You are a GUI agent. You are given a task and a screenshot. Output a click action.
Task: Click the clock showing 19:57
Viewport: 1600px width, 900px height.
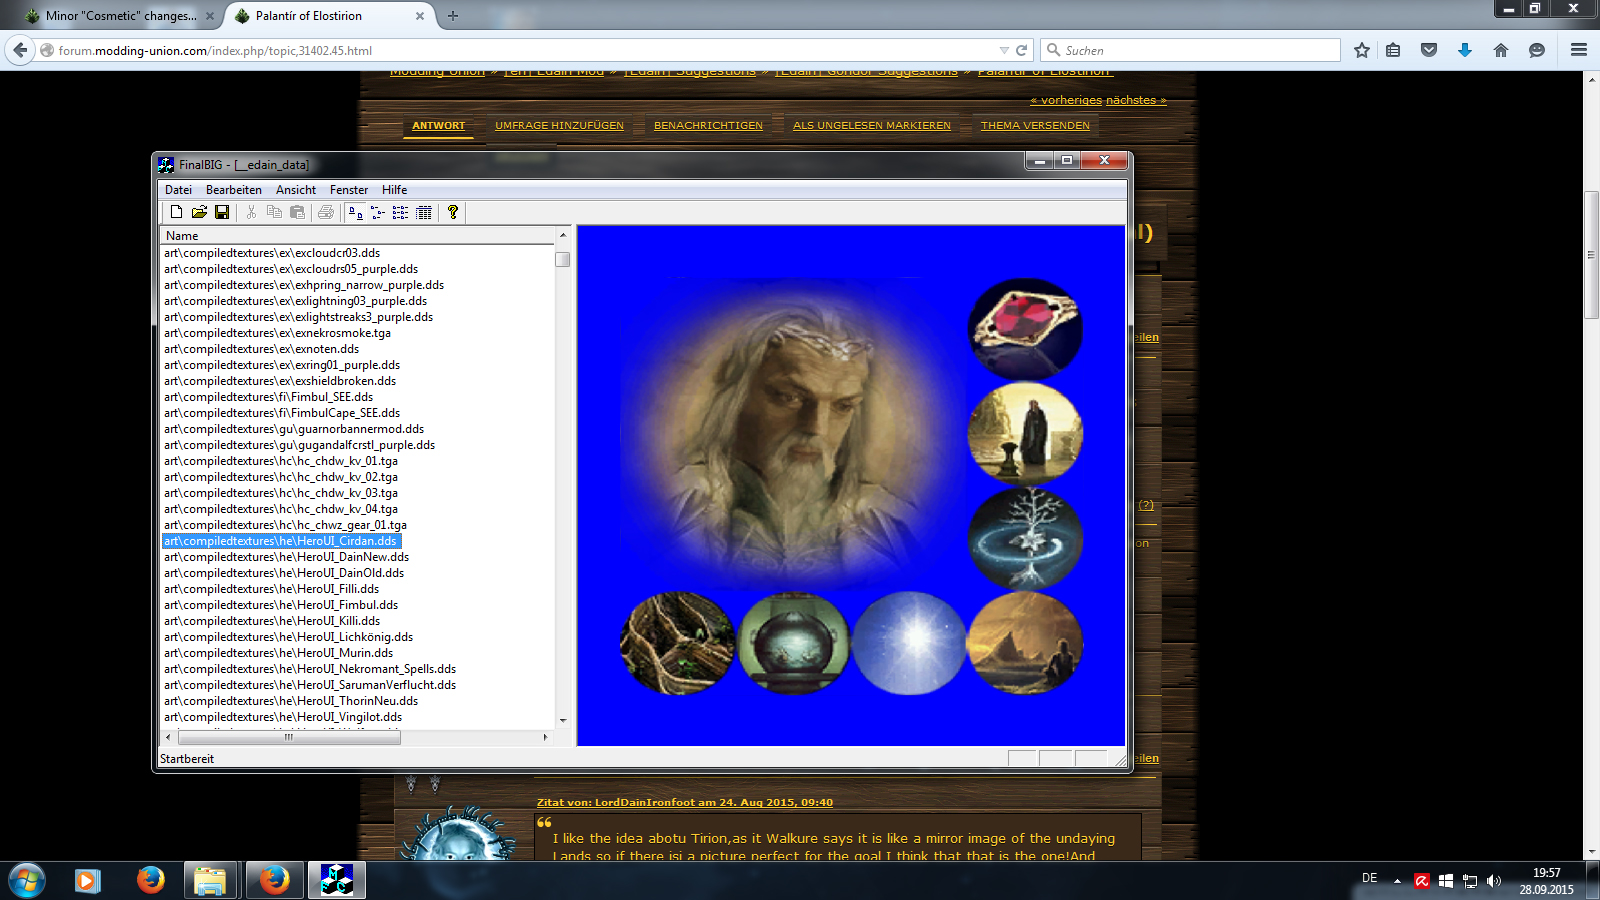click(1546, 873)
